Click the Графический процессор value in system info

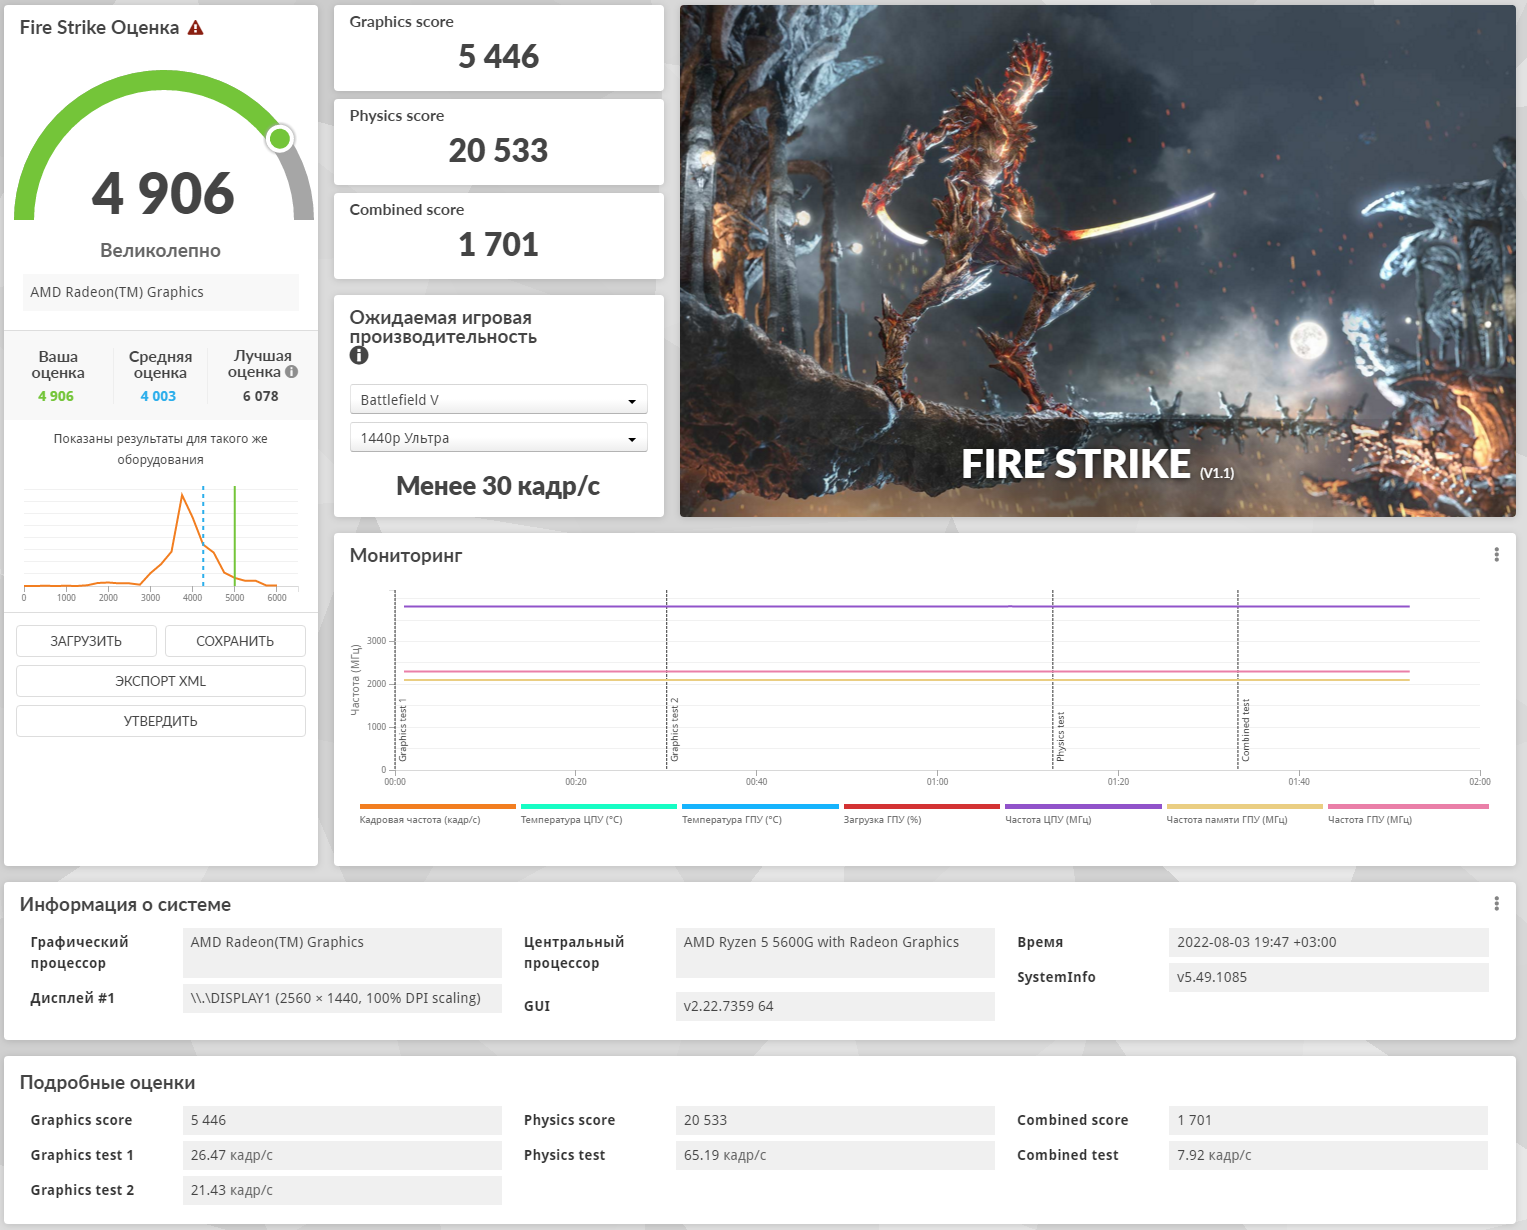click(x=342, y=953)
